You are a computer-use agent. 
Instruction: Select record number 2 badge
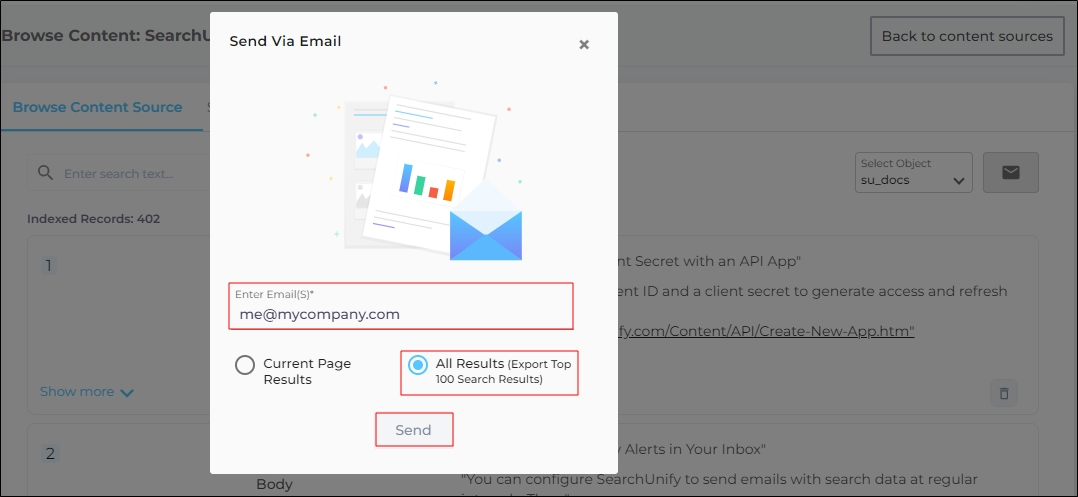click(x=49, y=454)
